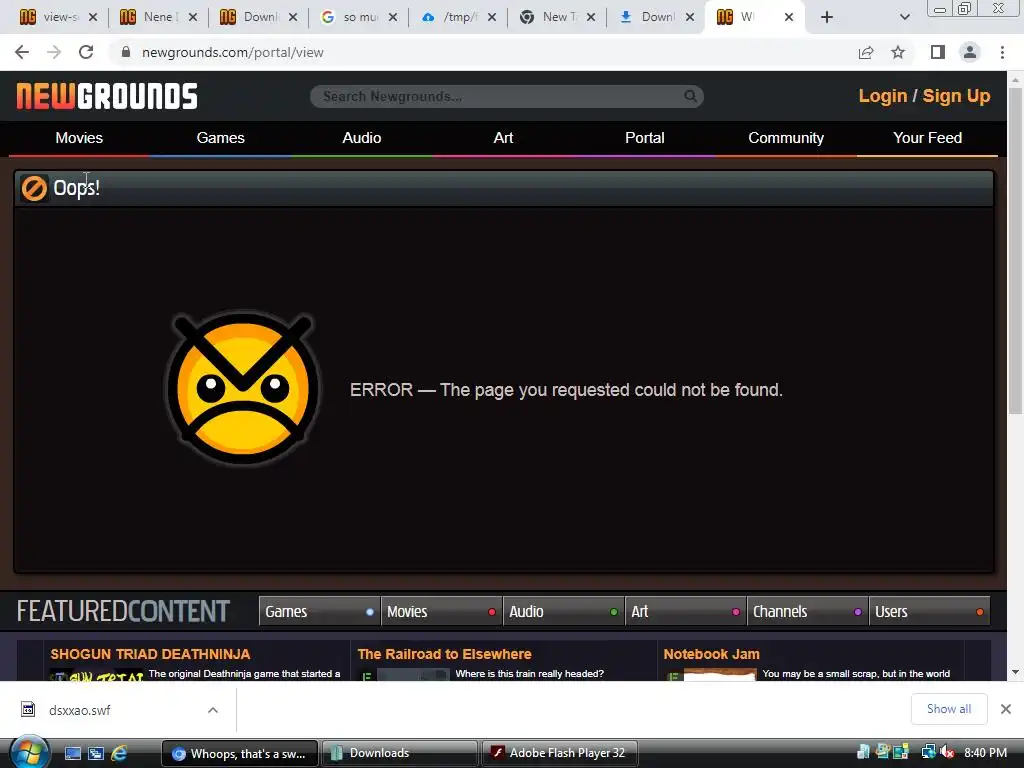Screen dimensions: 1024x768
Task: Switch to Adobe Flash Player 32 window
Action: (560, 753)
